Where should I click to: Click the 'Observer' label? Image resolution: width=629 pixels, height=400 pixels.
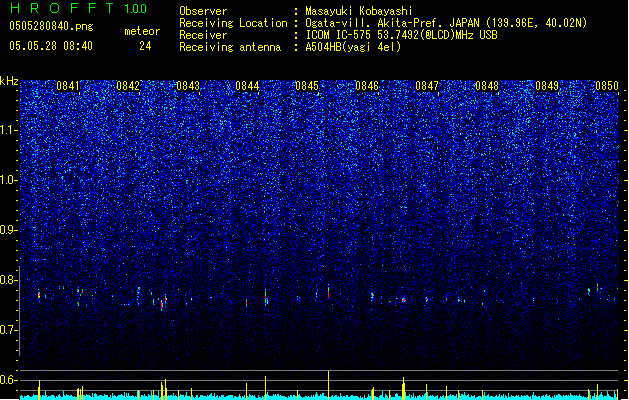click(x=203, y=11)
